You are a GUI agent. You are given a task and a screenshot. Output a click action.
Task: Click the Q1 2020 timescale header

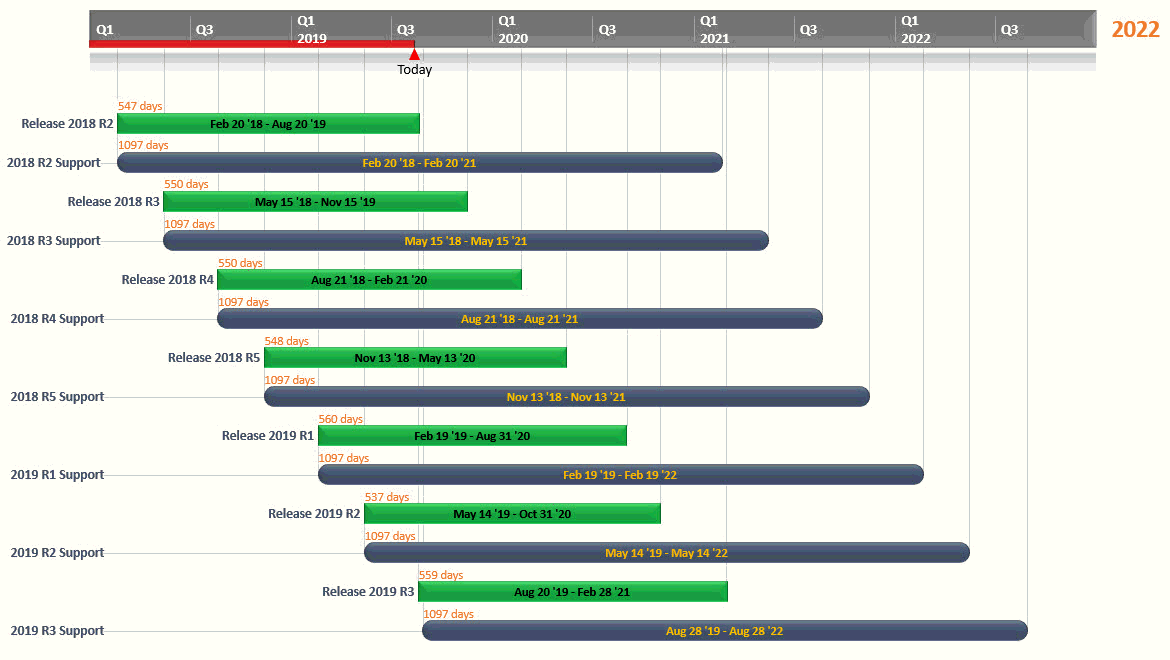click(x=512, y=30)
